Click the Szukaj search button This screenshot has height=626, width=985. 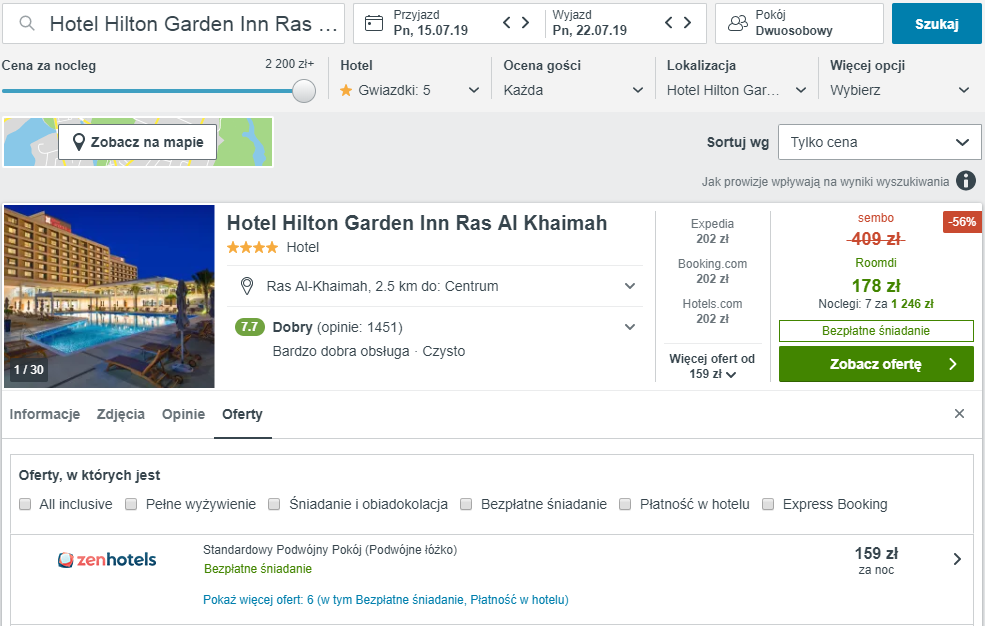(x=937, y=24)
